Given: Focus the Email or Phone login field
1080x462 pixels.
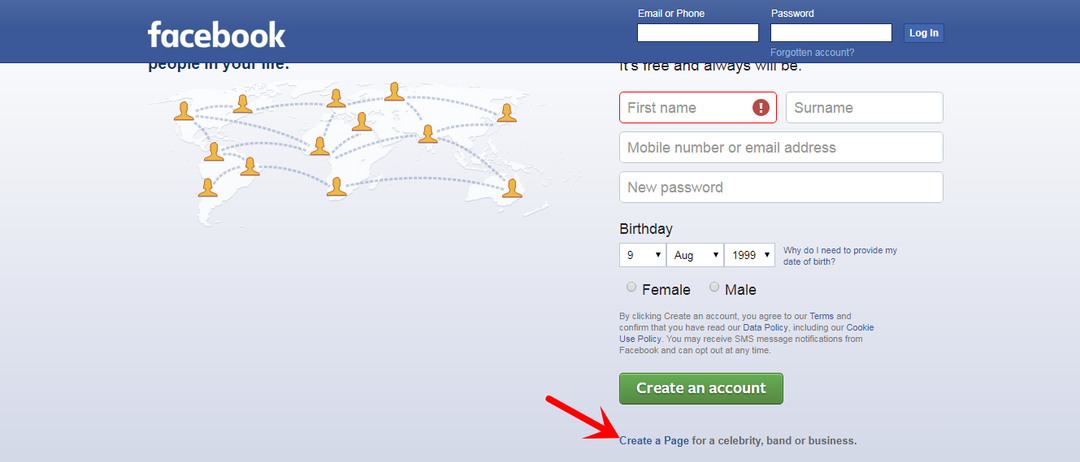Looking at the screenshot, I should pos(698,32).
